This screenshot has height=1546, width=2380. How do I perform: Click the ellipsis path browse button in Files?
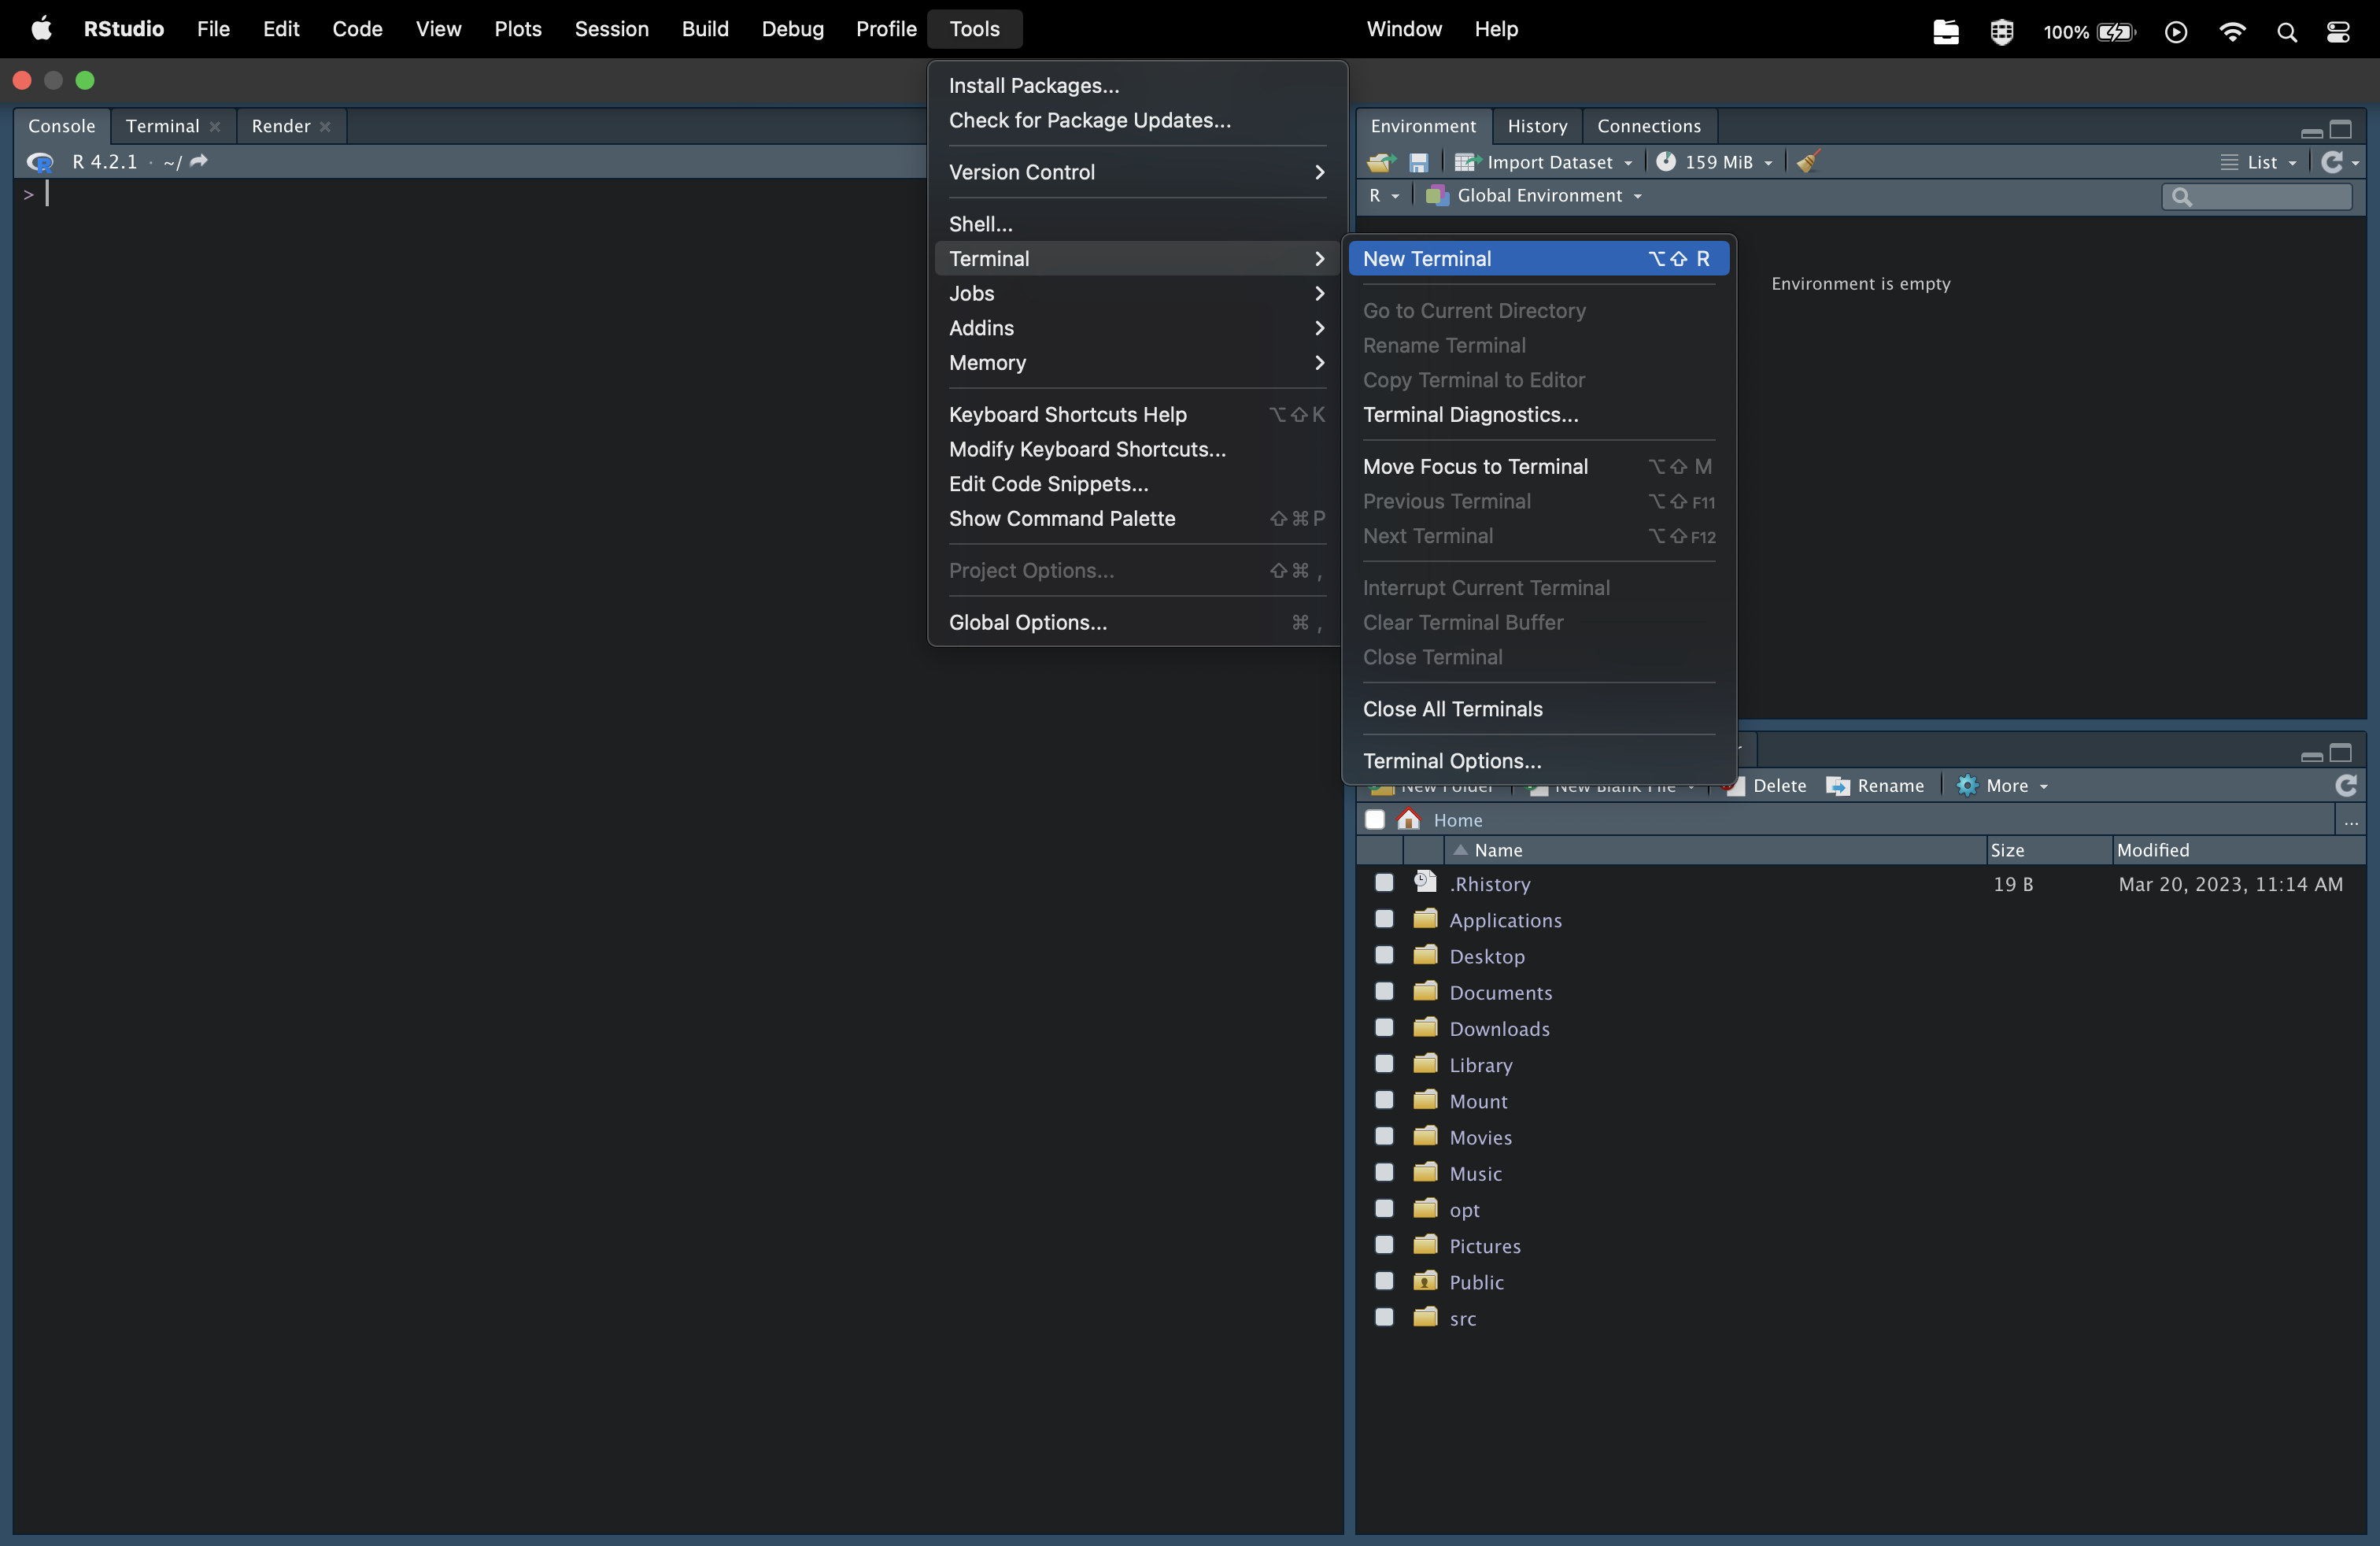2350,821
